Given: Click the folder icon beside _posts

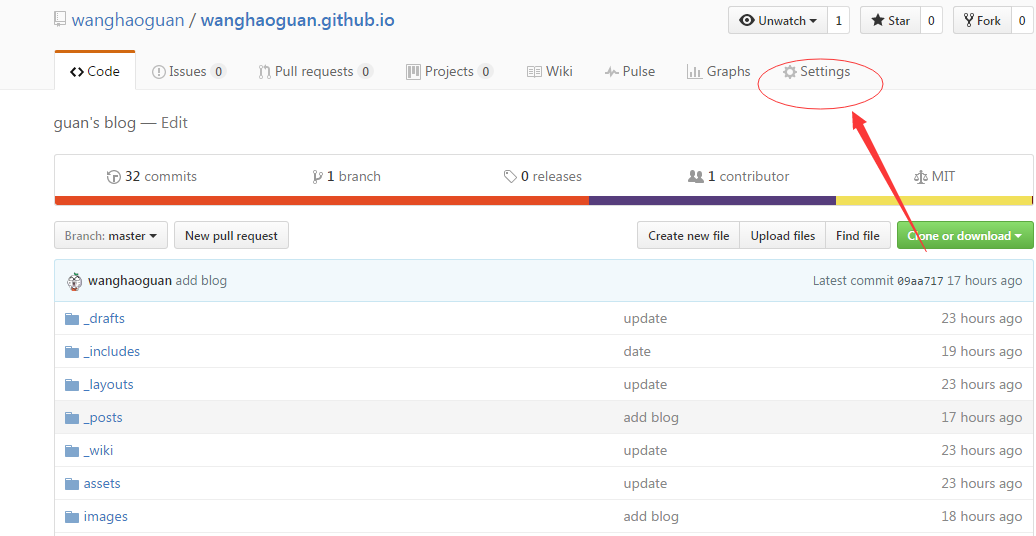Looking at the screenshot, I should (72, 418).
